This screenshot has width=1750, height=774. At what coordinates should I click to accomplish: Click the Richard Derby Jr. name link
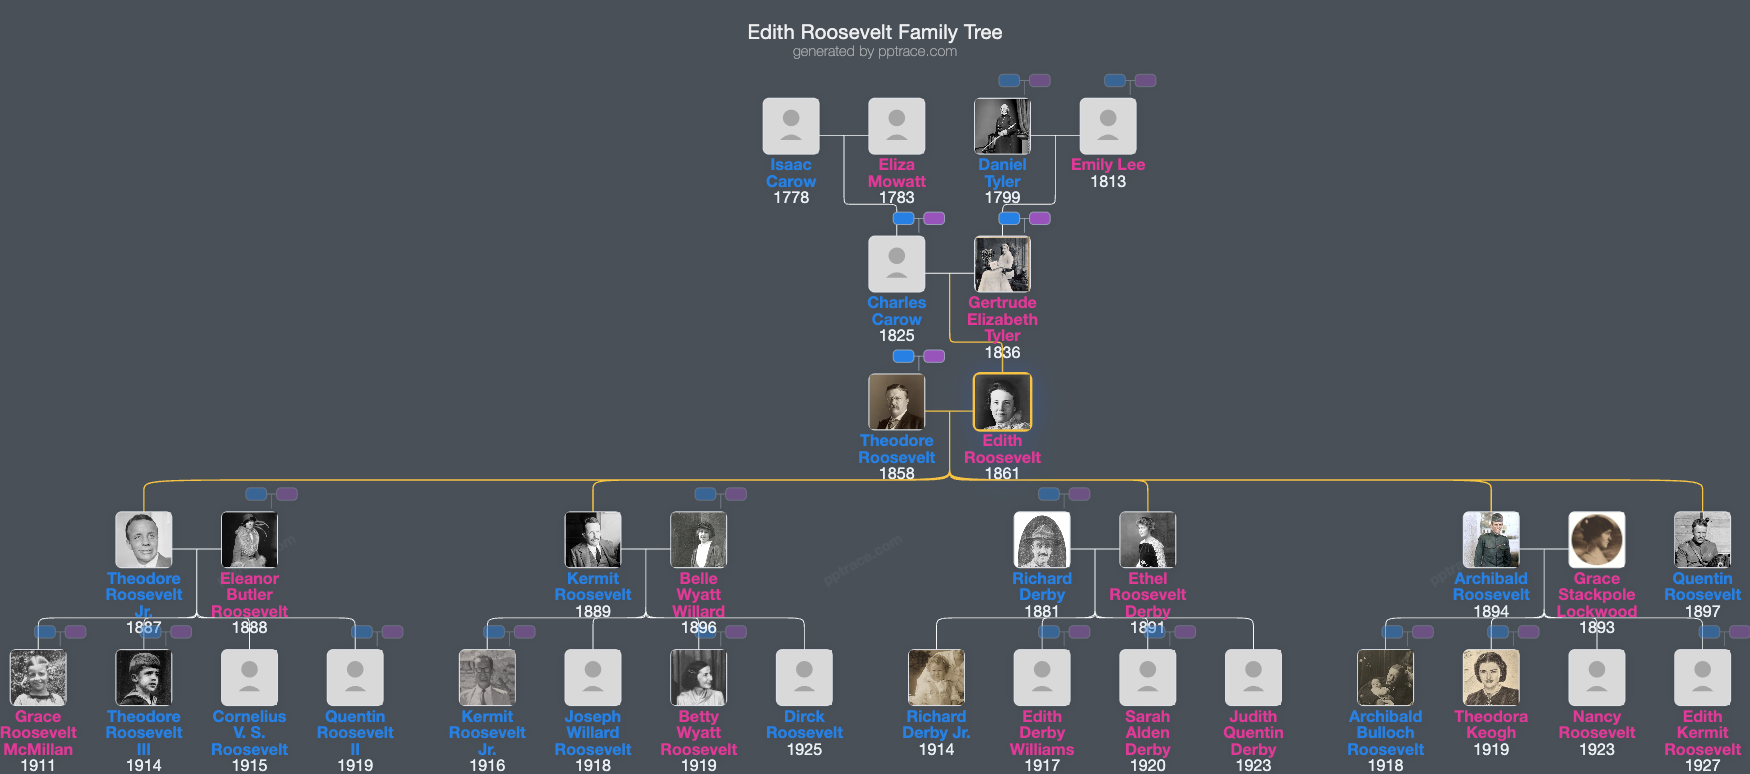[x=937, y=725]
